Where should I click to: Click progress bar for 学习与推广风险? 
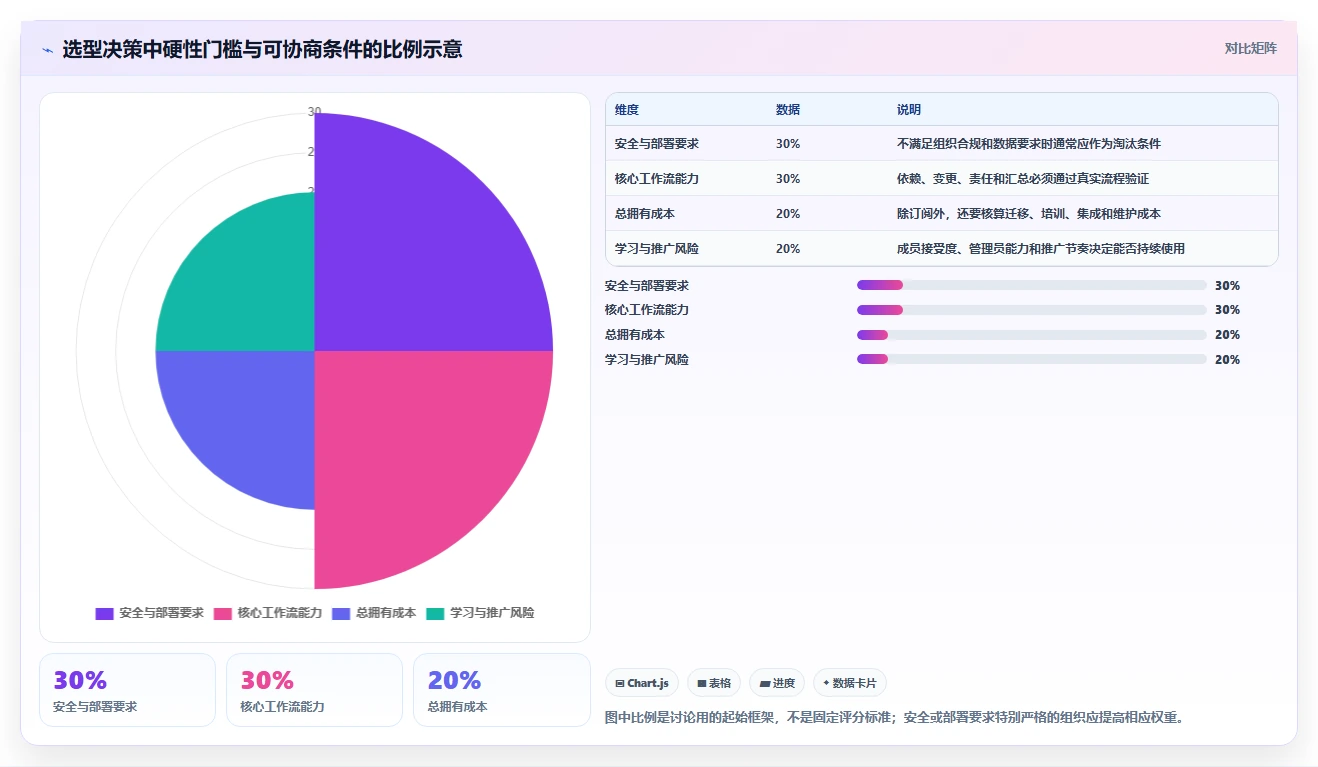pyautogui.click(x=1031, y=360)
